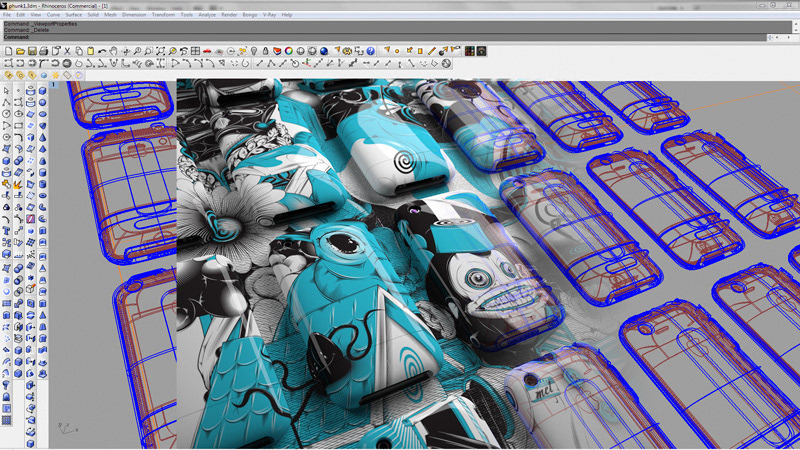Open Help with the blue question mark icon
This screenshot has height=450, width=800.
coord(371,51)
